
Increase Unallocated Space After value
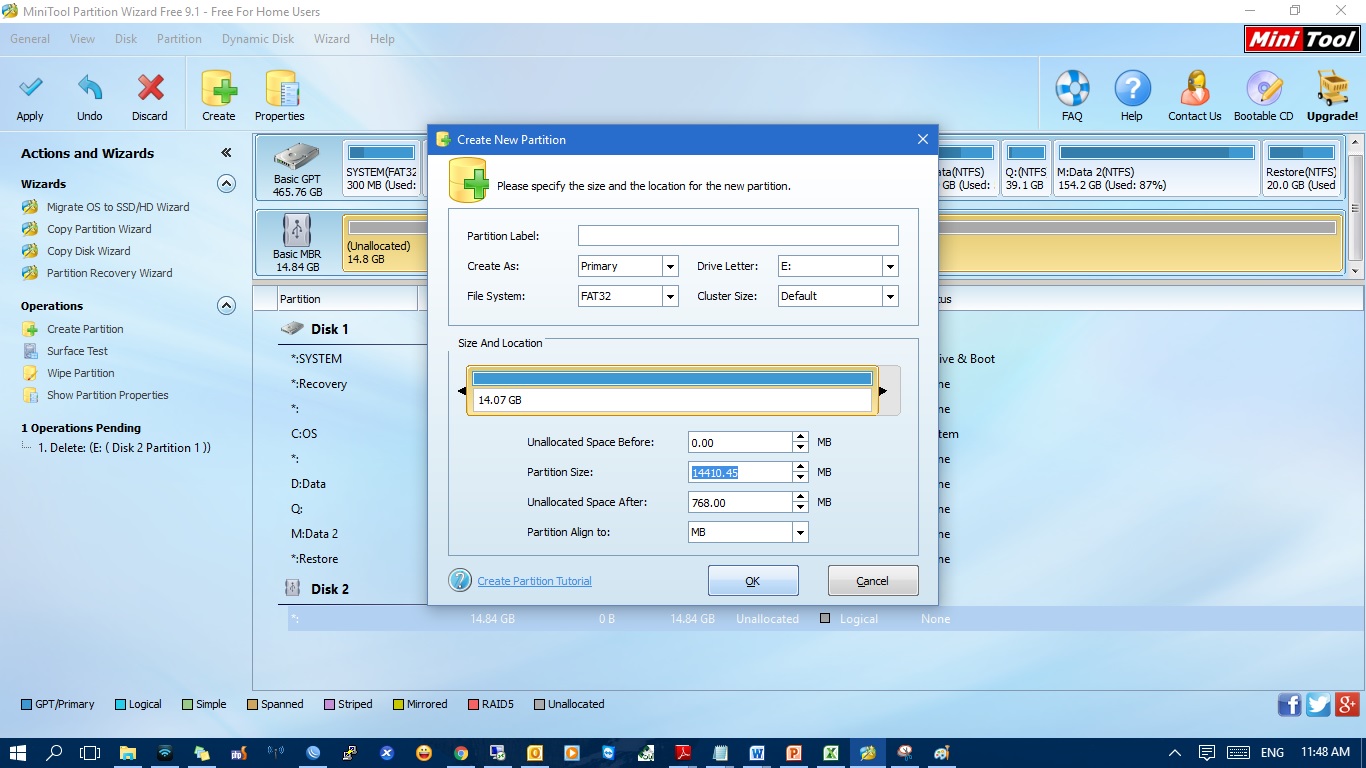[800, 497]
